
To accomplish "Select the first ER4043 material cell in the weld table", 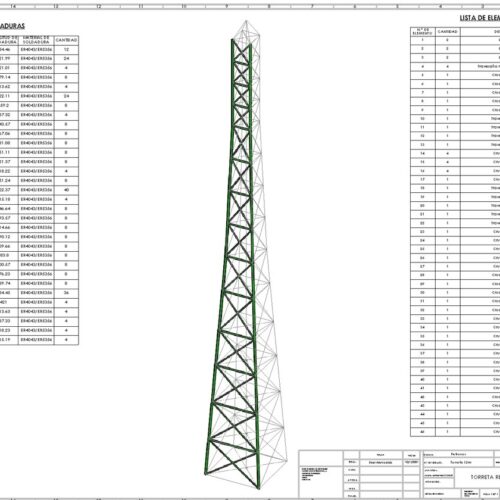I will (36, 49).
